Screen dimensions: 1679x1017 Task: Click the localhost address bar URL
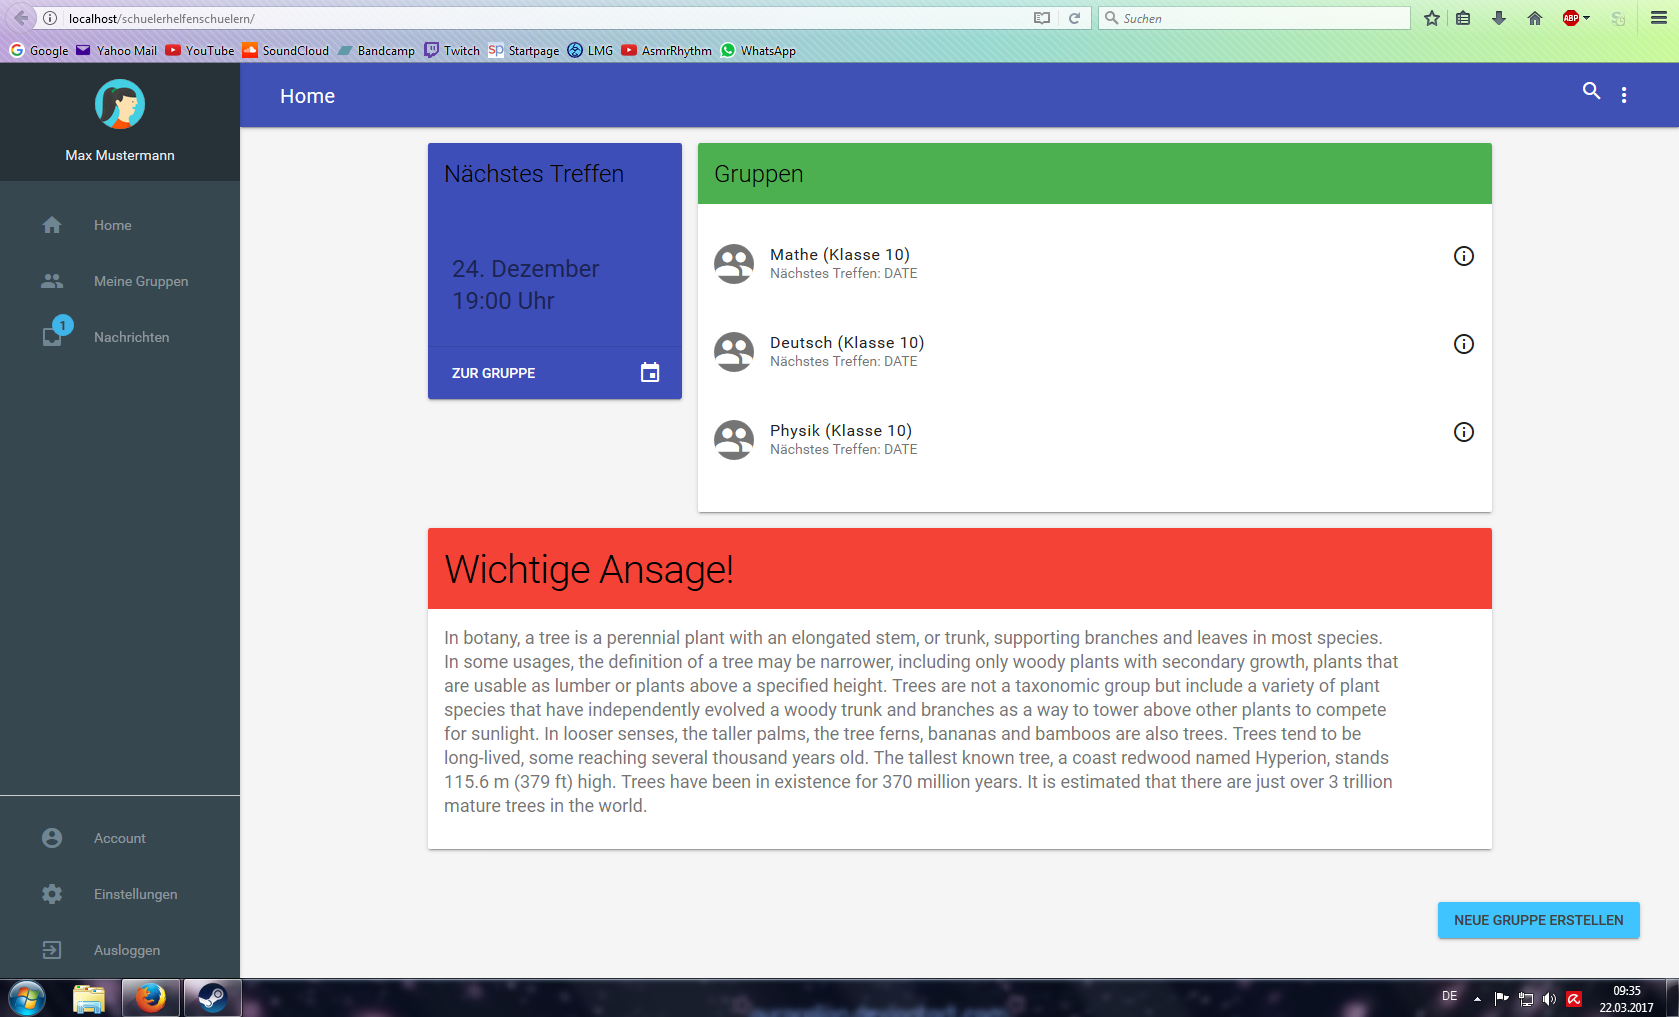coord(161,18)
